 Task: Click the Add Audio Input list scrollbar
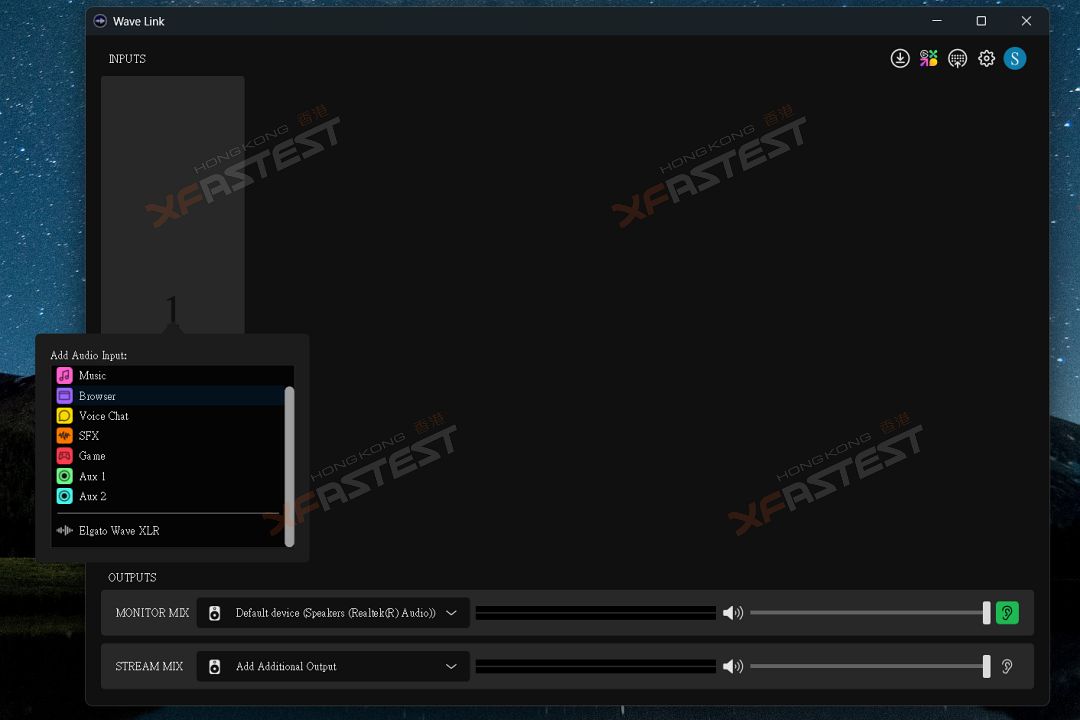click(x=289, y=466)
